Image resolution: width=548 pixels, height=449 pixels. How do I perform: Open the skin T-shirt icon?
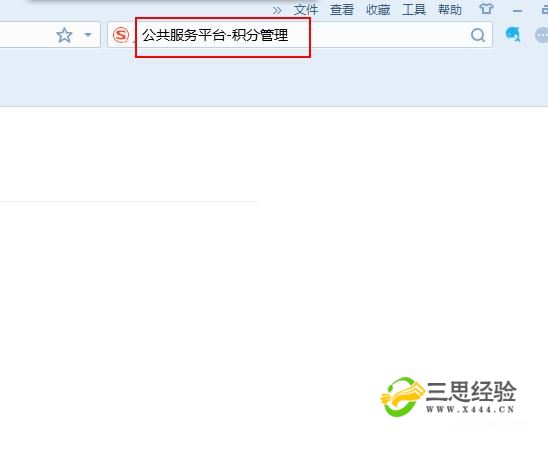(x=486, y=9)
